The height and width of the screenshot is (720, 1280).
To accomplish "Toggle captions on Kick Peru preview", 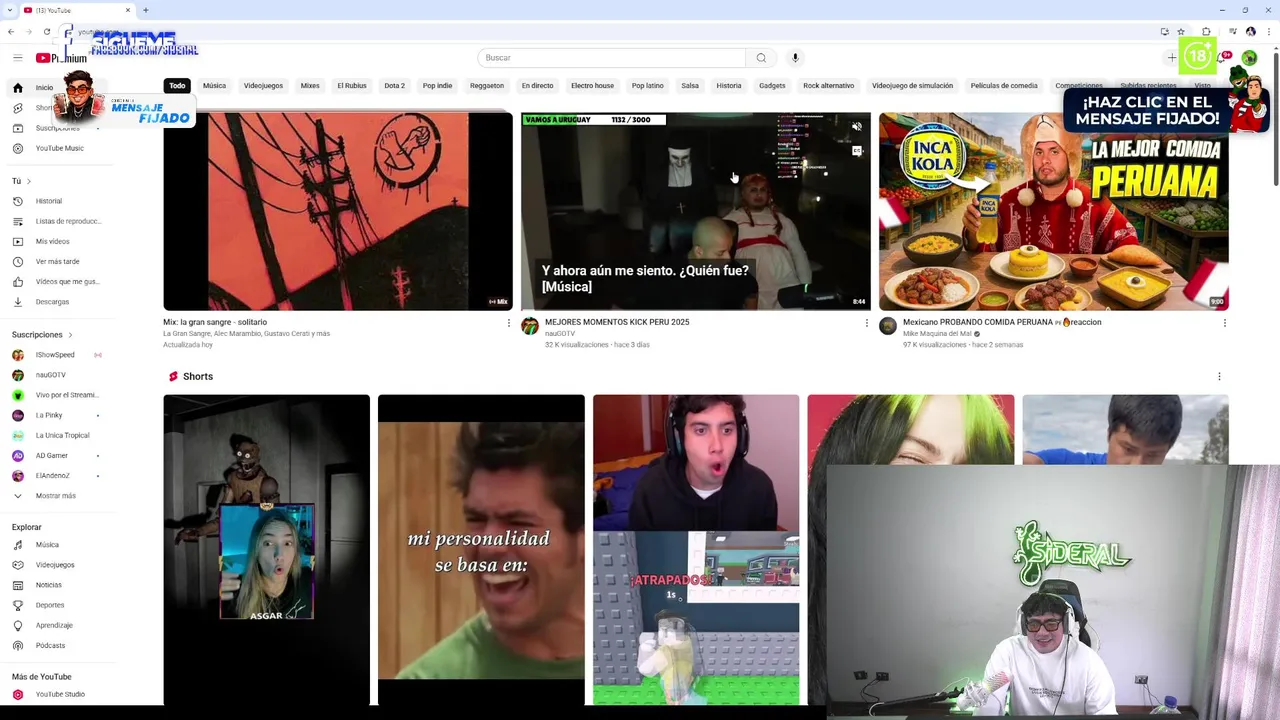I will (856, 151).
